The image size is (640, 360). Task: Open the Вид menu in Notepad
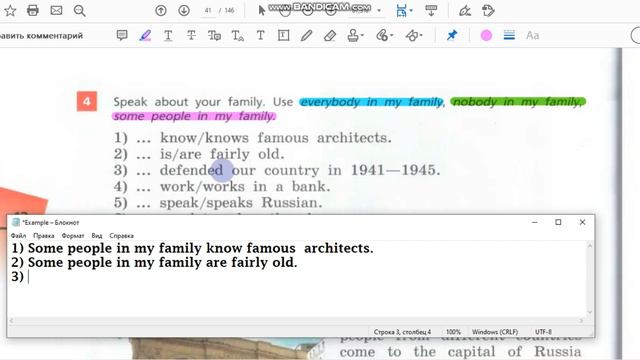pyautogui.click(x=97, y=236)
